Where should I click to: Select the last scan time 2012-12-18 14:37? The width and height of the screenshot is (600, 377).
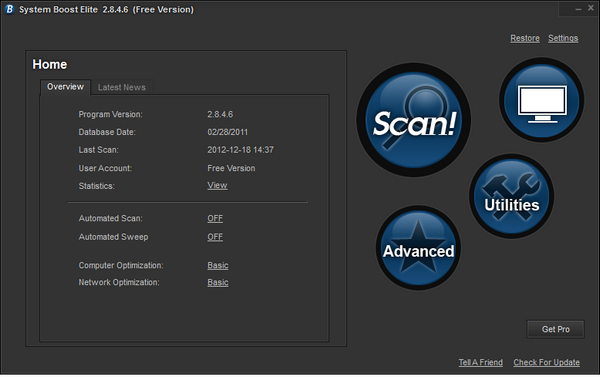pyautogui.click(x=240, y=150)
